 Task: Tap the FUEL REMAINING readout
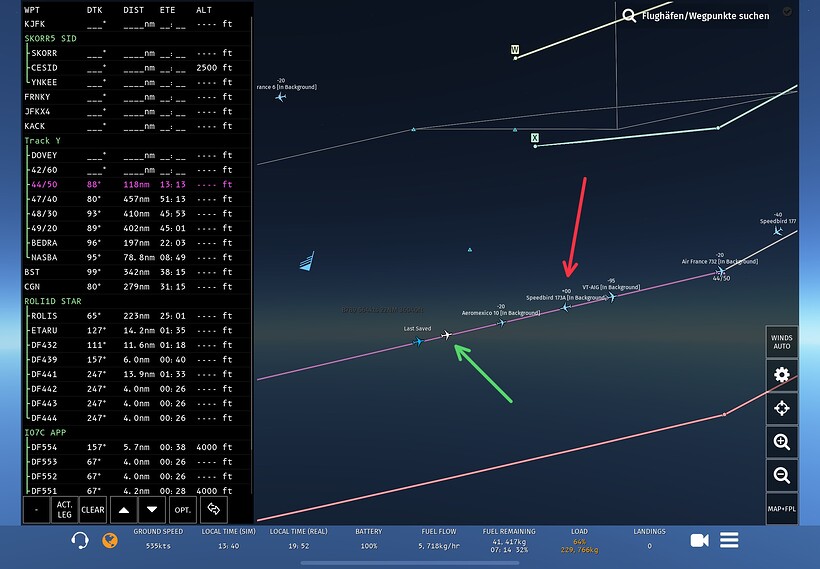pos(509,540)
